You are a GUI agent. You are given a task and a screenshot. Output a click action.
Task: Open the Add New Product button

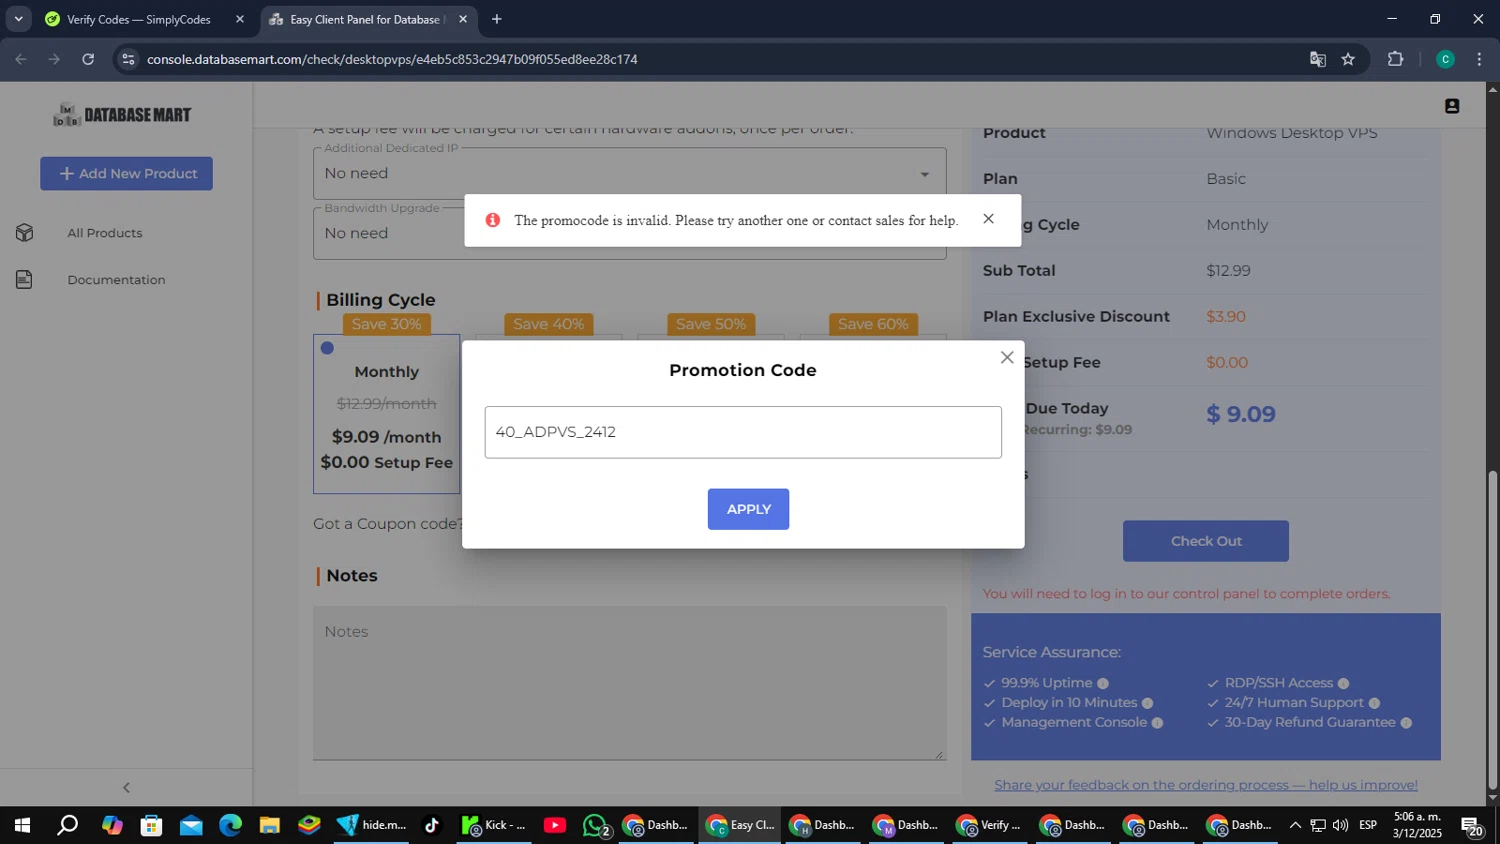pos(126,173)
